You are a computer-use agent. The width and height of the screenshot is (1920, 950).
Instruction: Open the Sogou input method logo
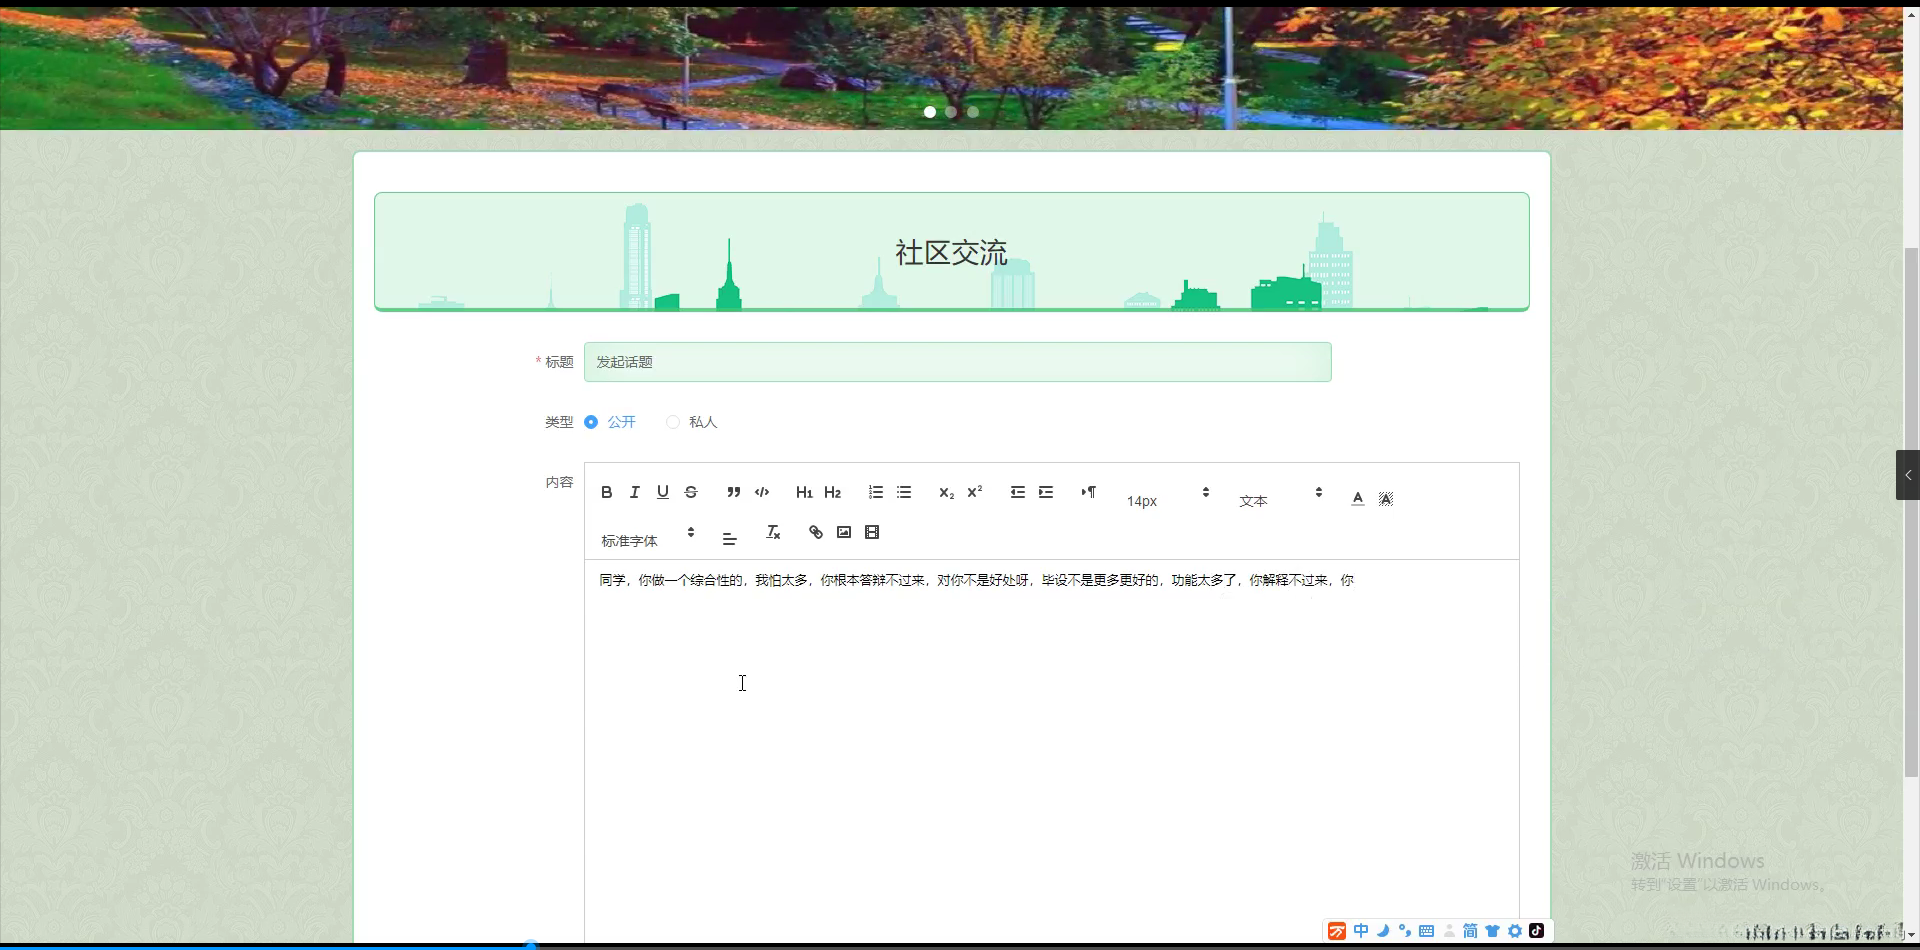click(1337, 932)
